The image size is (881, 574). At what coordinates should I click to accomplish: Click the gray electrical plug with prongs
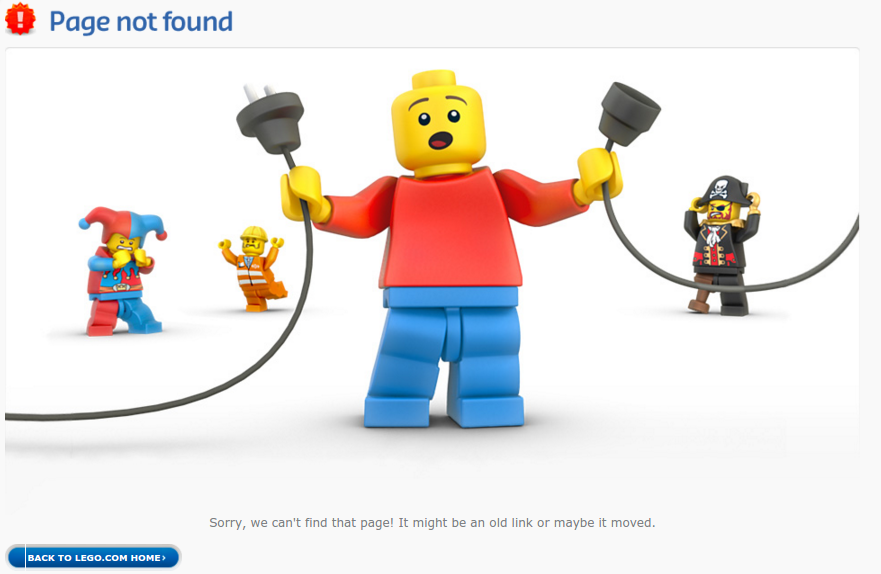pyautogui.click(x=270, y=117)
